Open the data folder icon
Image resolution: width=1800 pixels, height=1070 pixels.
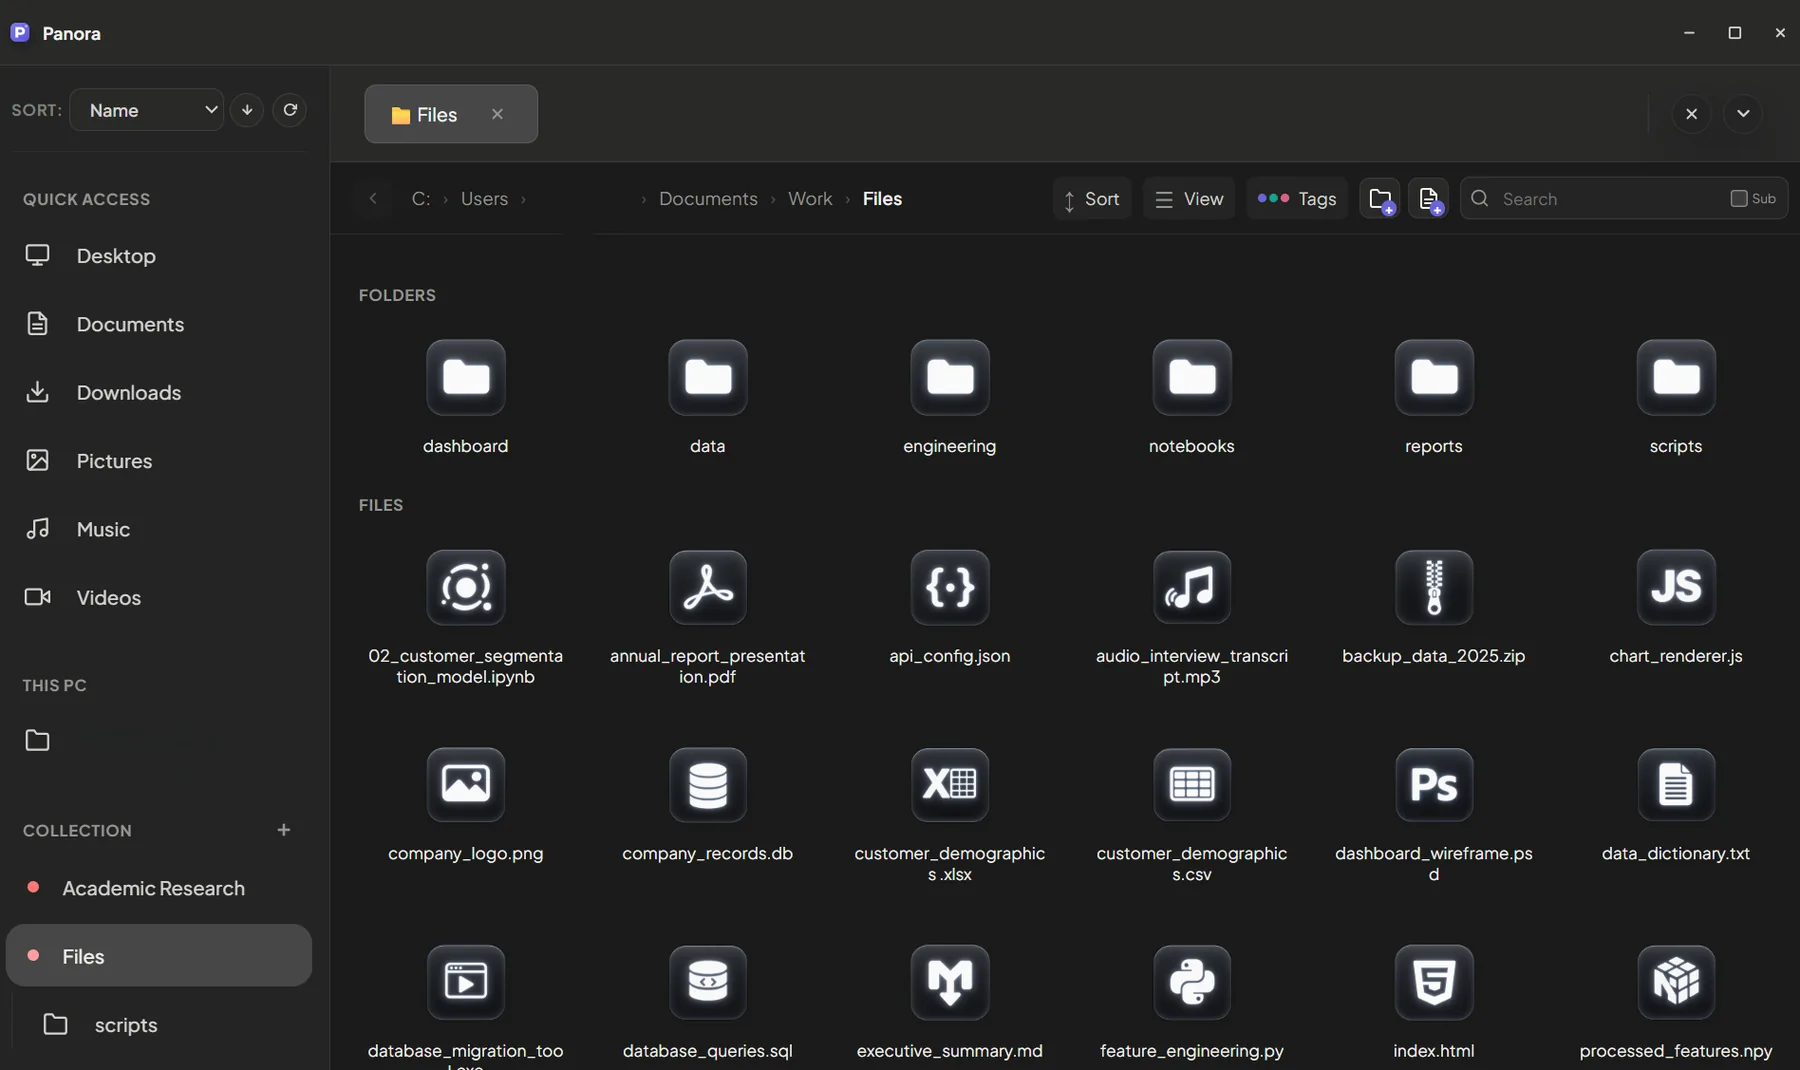point(708,378)
